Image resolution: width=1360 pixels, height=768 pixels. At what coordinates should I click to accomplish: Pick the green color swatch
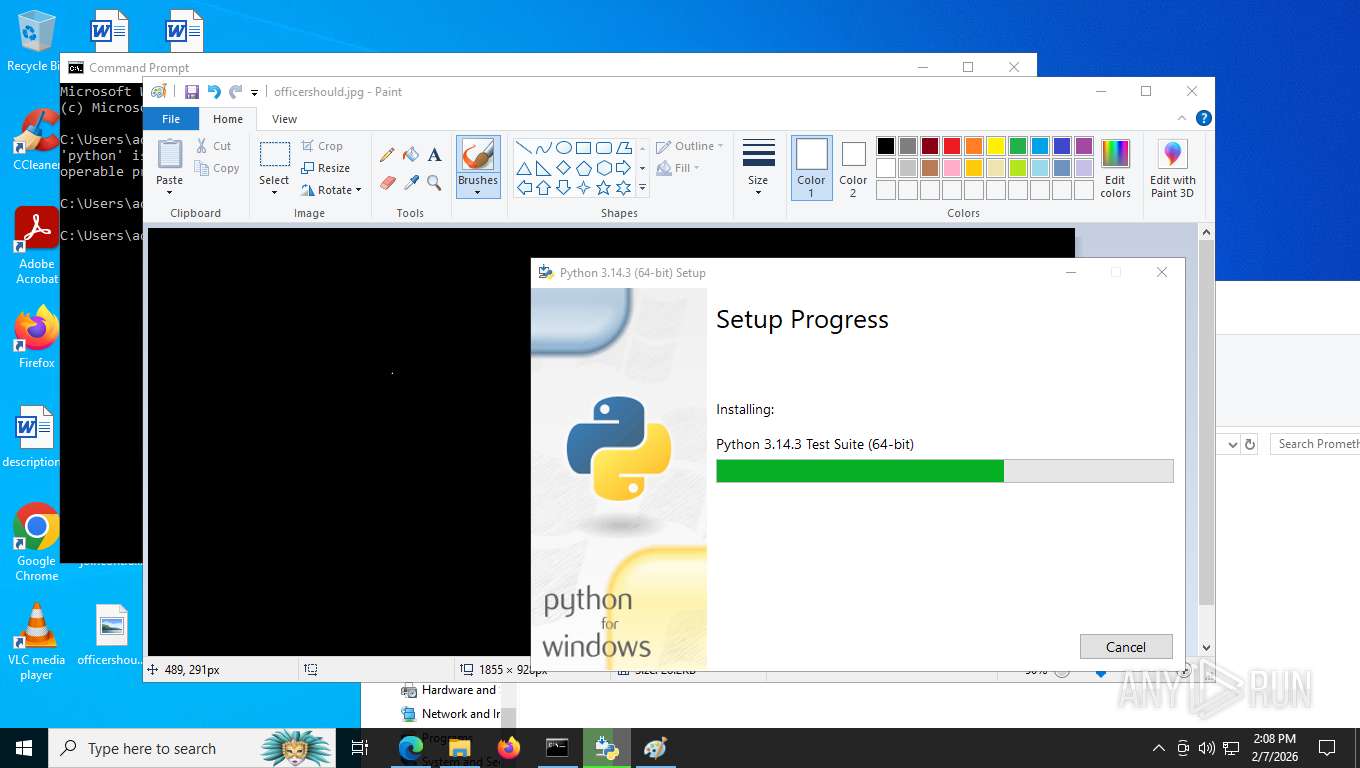coord(1018,146)
